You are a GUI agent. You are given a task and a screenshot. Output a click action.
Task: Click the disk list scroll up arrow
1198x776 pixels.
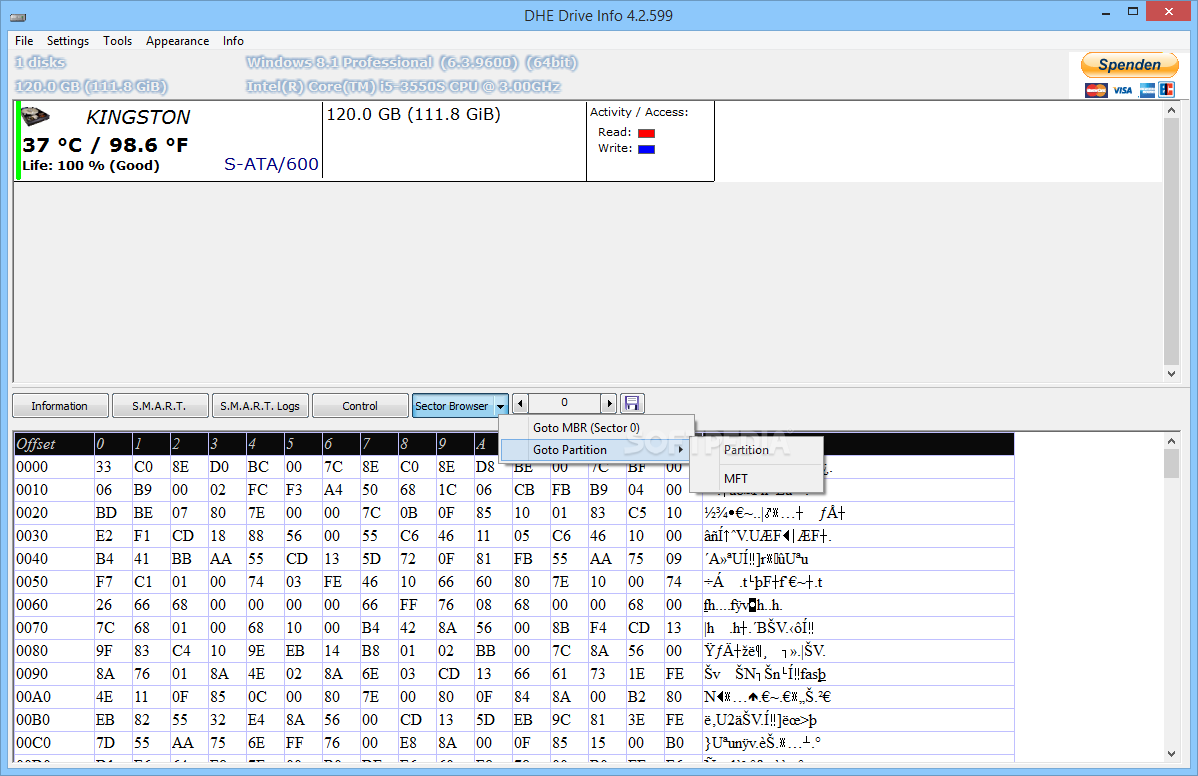[1171, 111]
